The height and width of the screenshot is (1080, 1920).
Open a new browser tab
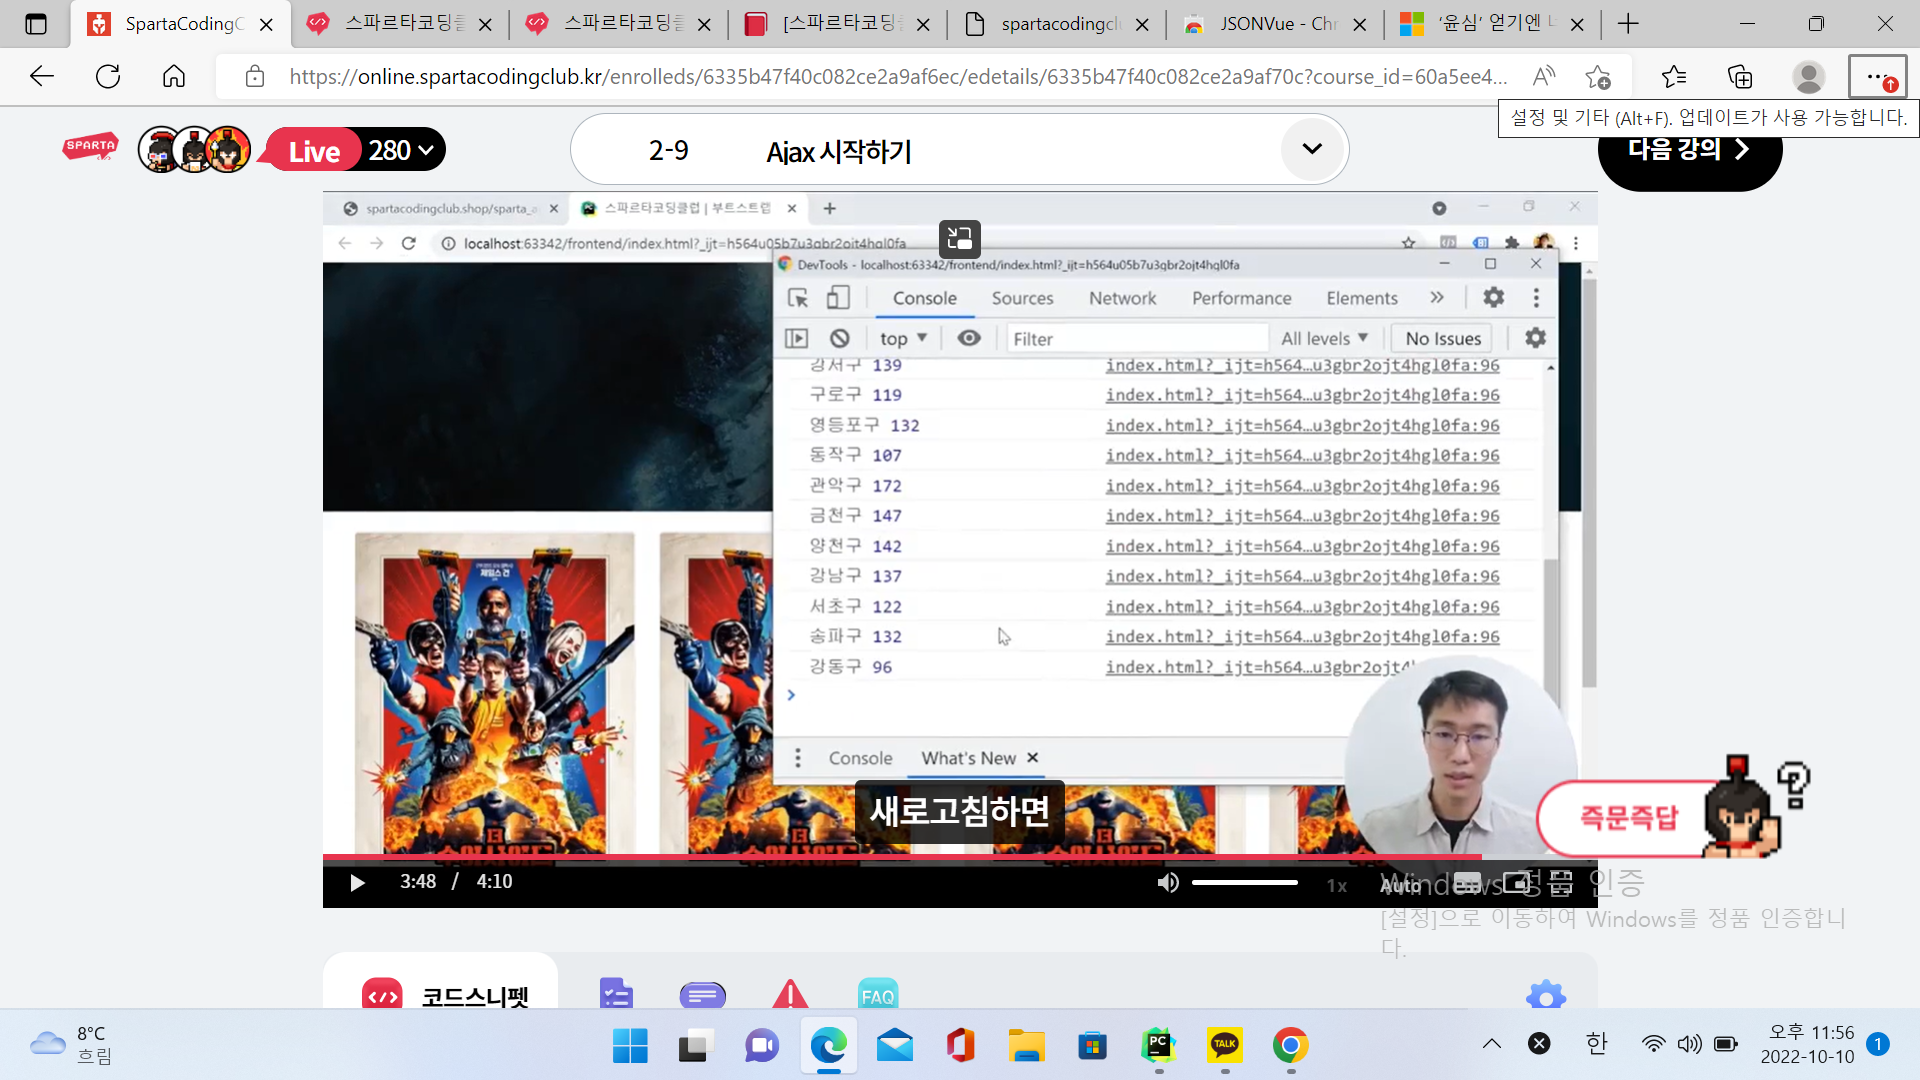(1628, 24)
